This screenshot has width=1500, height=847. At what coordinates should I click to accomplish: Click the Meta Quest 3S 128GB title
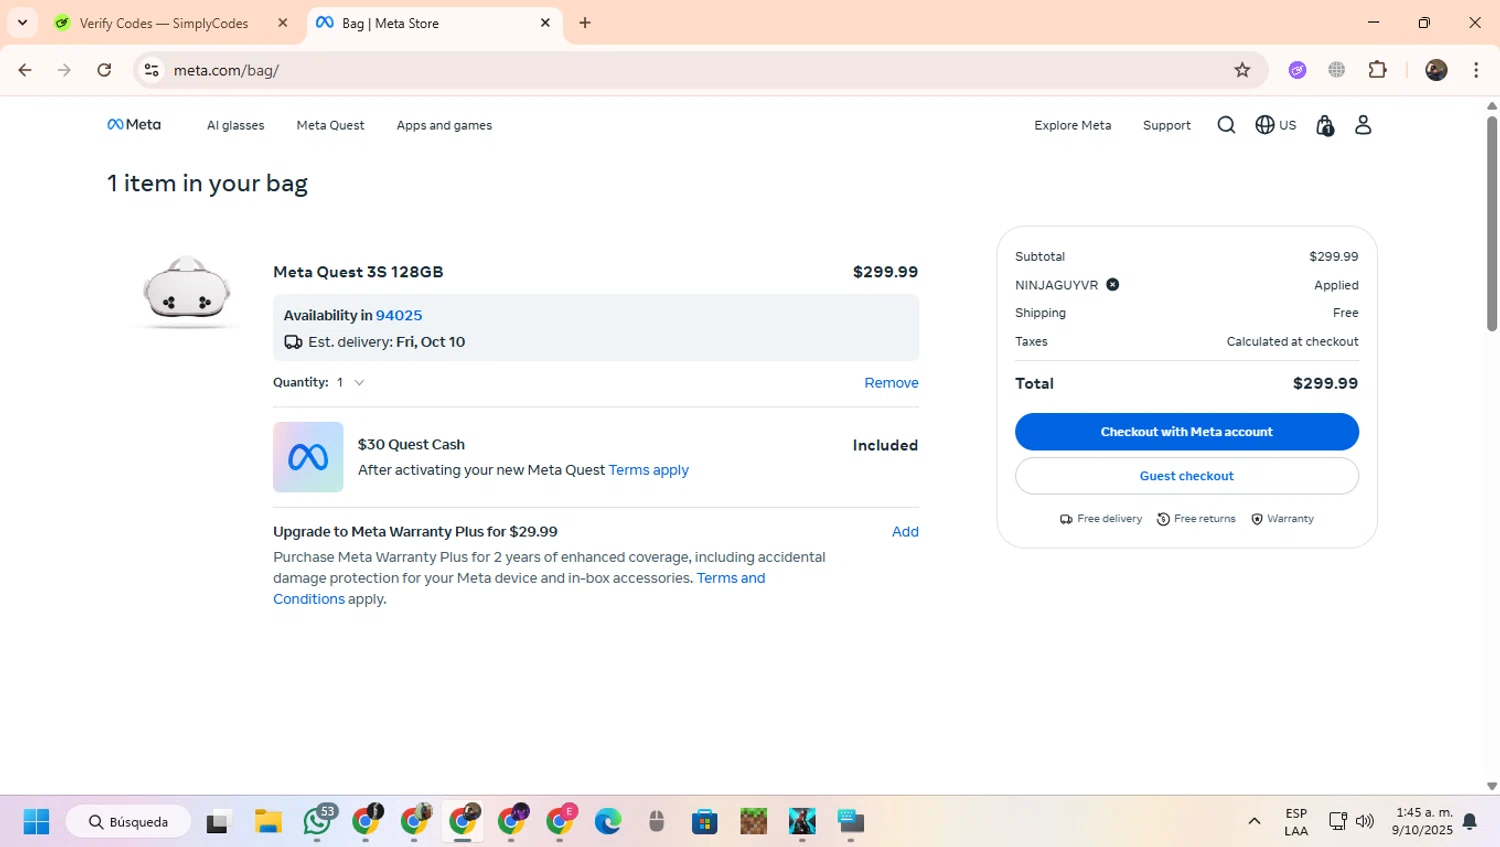click(358, 272)
